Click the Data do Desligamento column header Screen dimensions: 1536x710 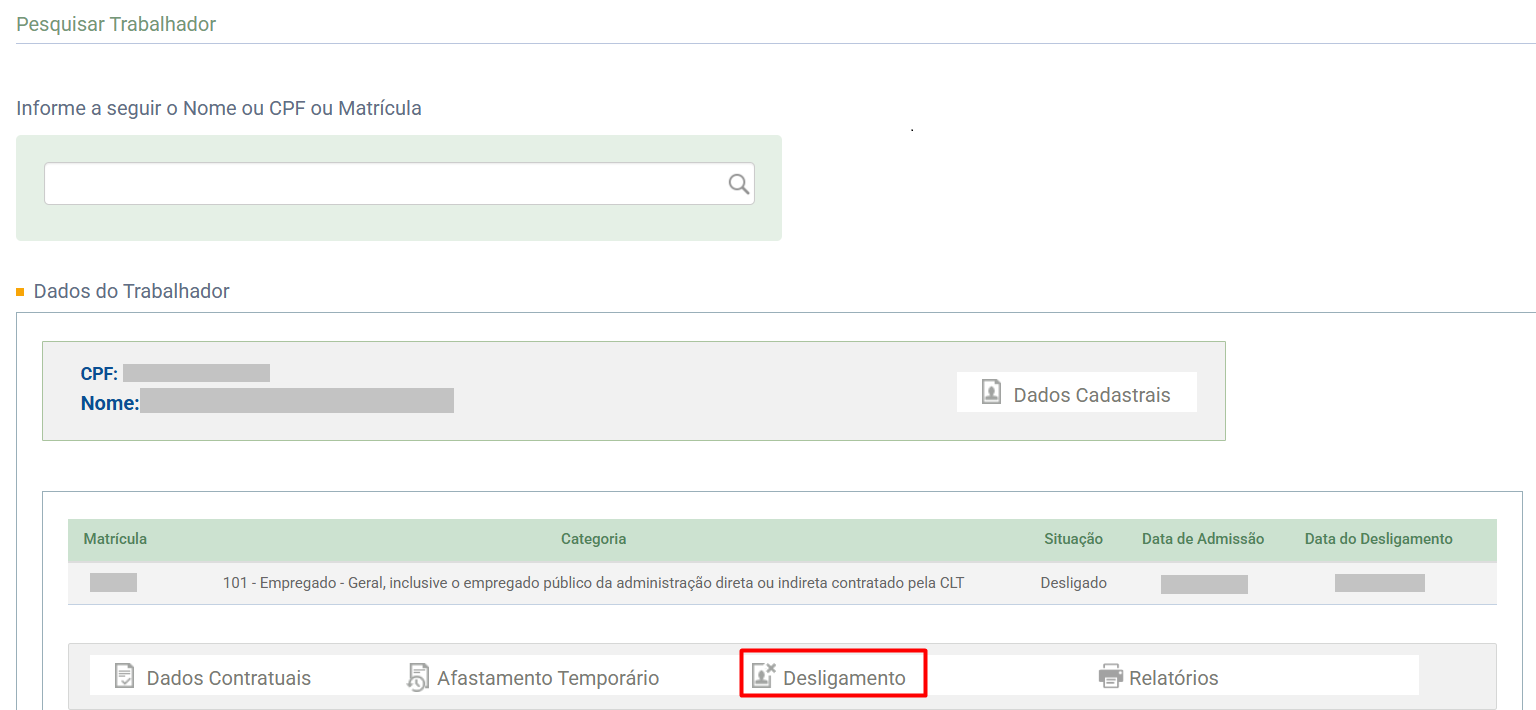pos(1379,539)
